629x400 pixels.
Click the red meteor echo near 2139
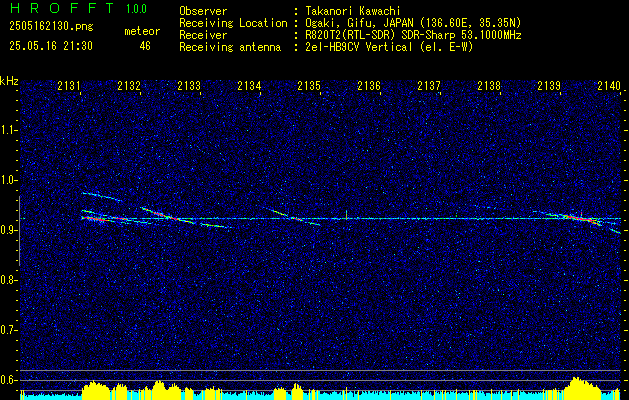(580, 218)
